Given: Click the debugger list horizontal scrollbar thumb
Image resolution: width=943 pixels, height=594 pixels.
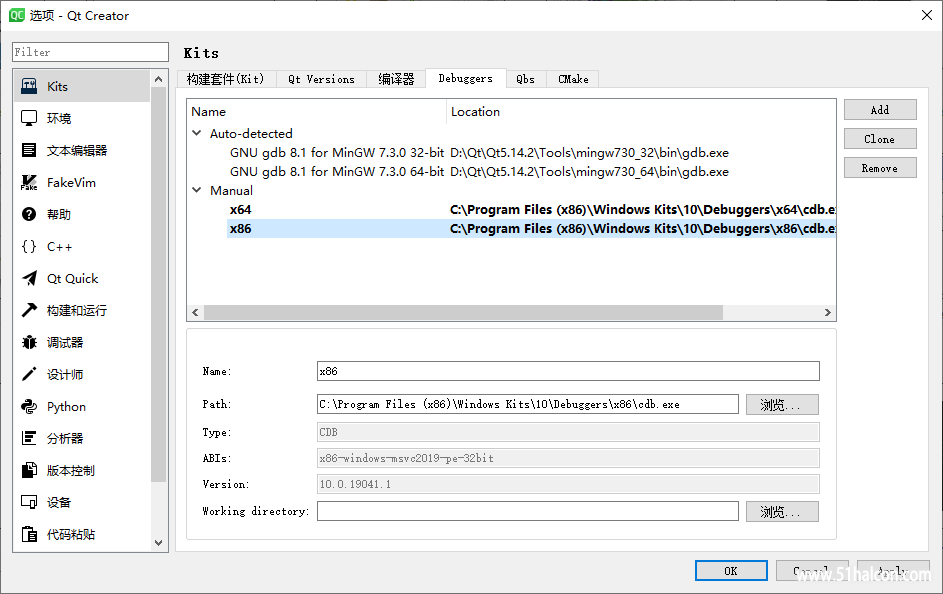Looking at the screenshot, I should click(463, 312).
